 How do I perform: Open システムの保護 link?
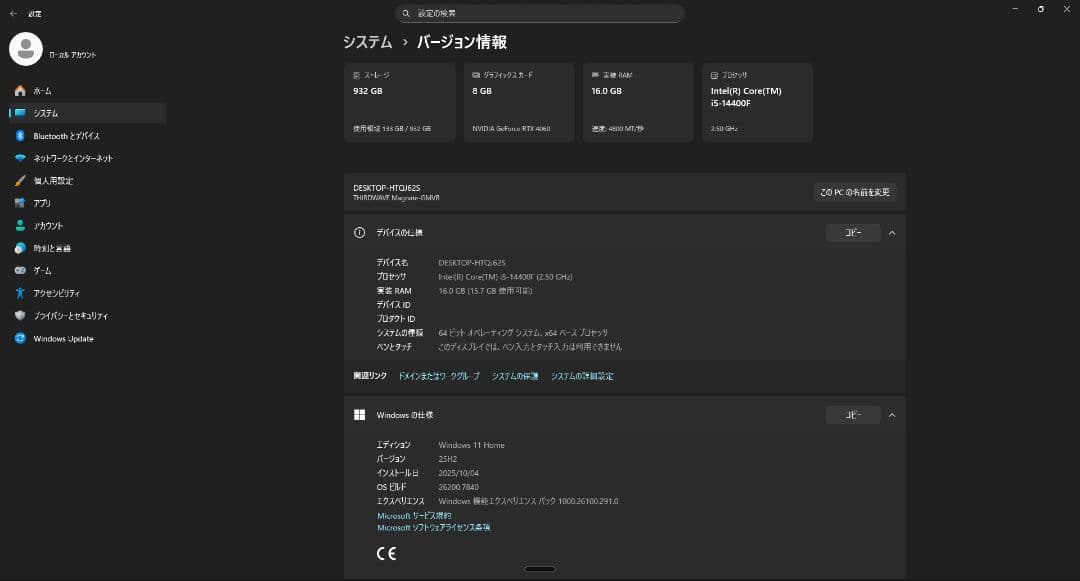[x=515, y=376]
